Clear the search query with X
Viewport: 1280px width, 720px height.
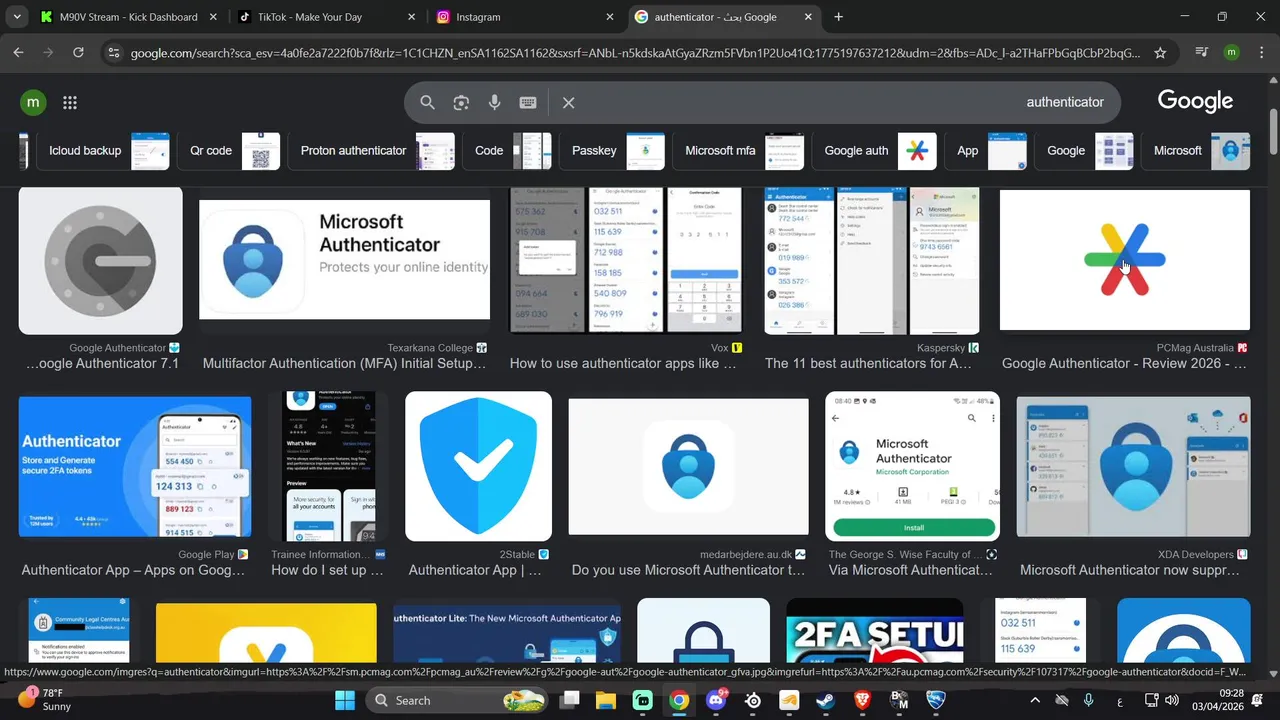568,102
